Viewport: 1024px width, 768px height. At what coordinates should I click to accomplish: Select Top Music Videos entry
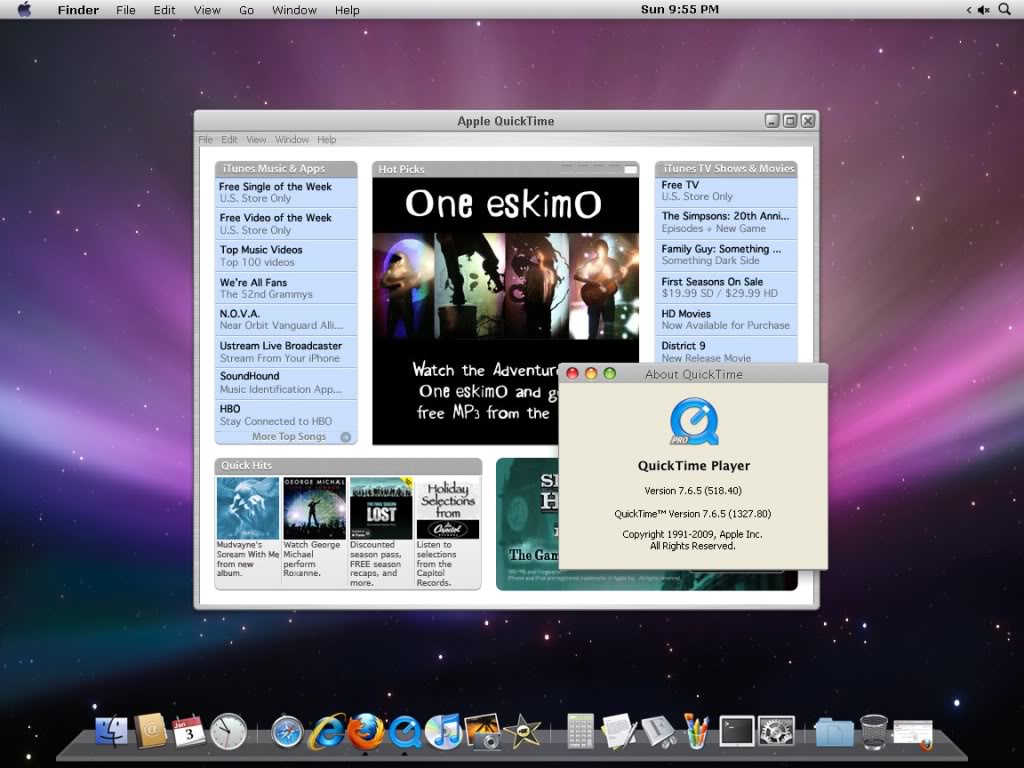click(x=286, y=256)
